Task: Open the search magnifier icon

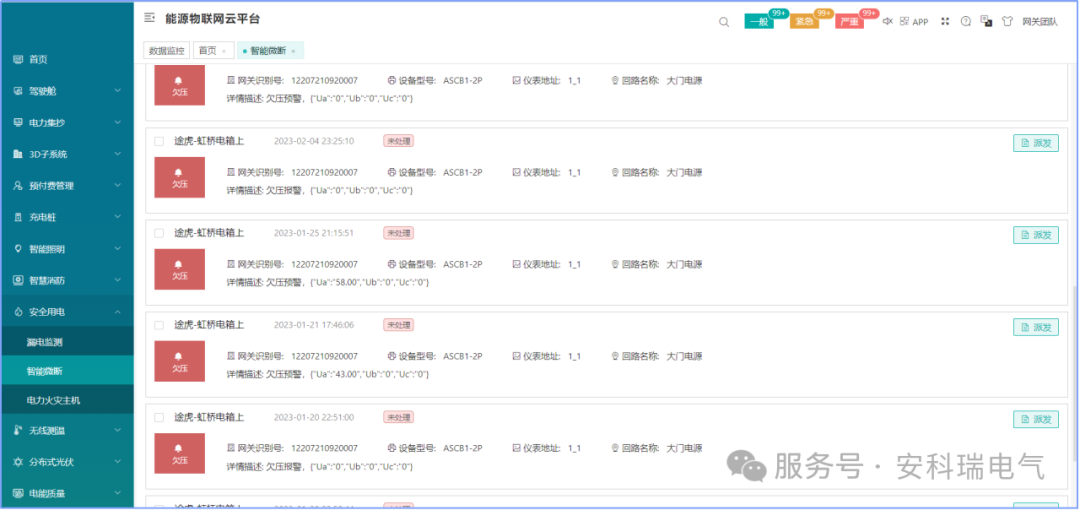Action: tap(724, 22)
